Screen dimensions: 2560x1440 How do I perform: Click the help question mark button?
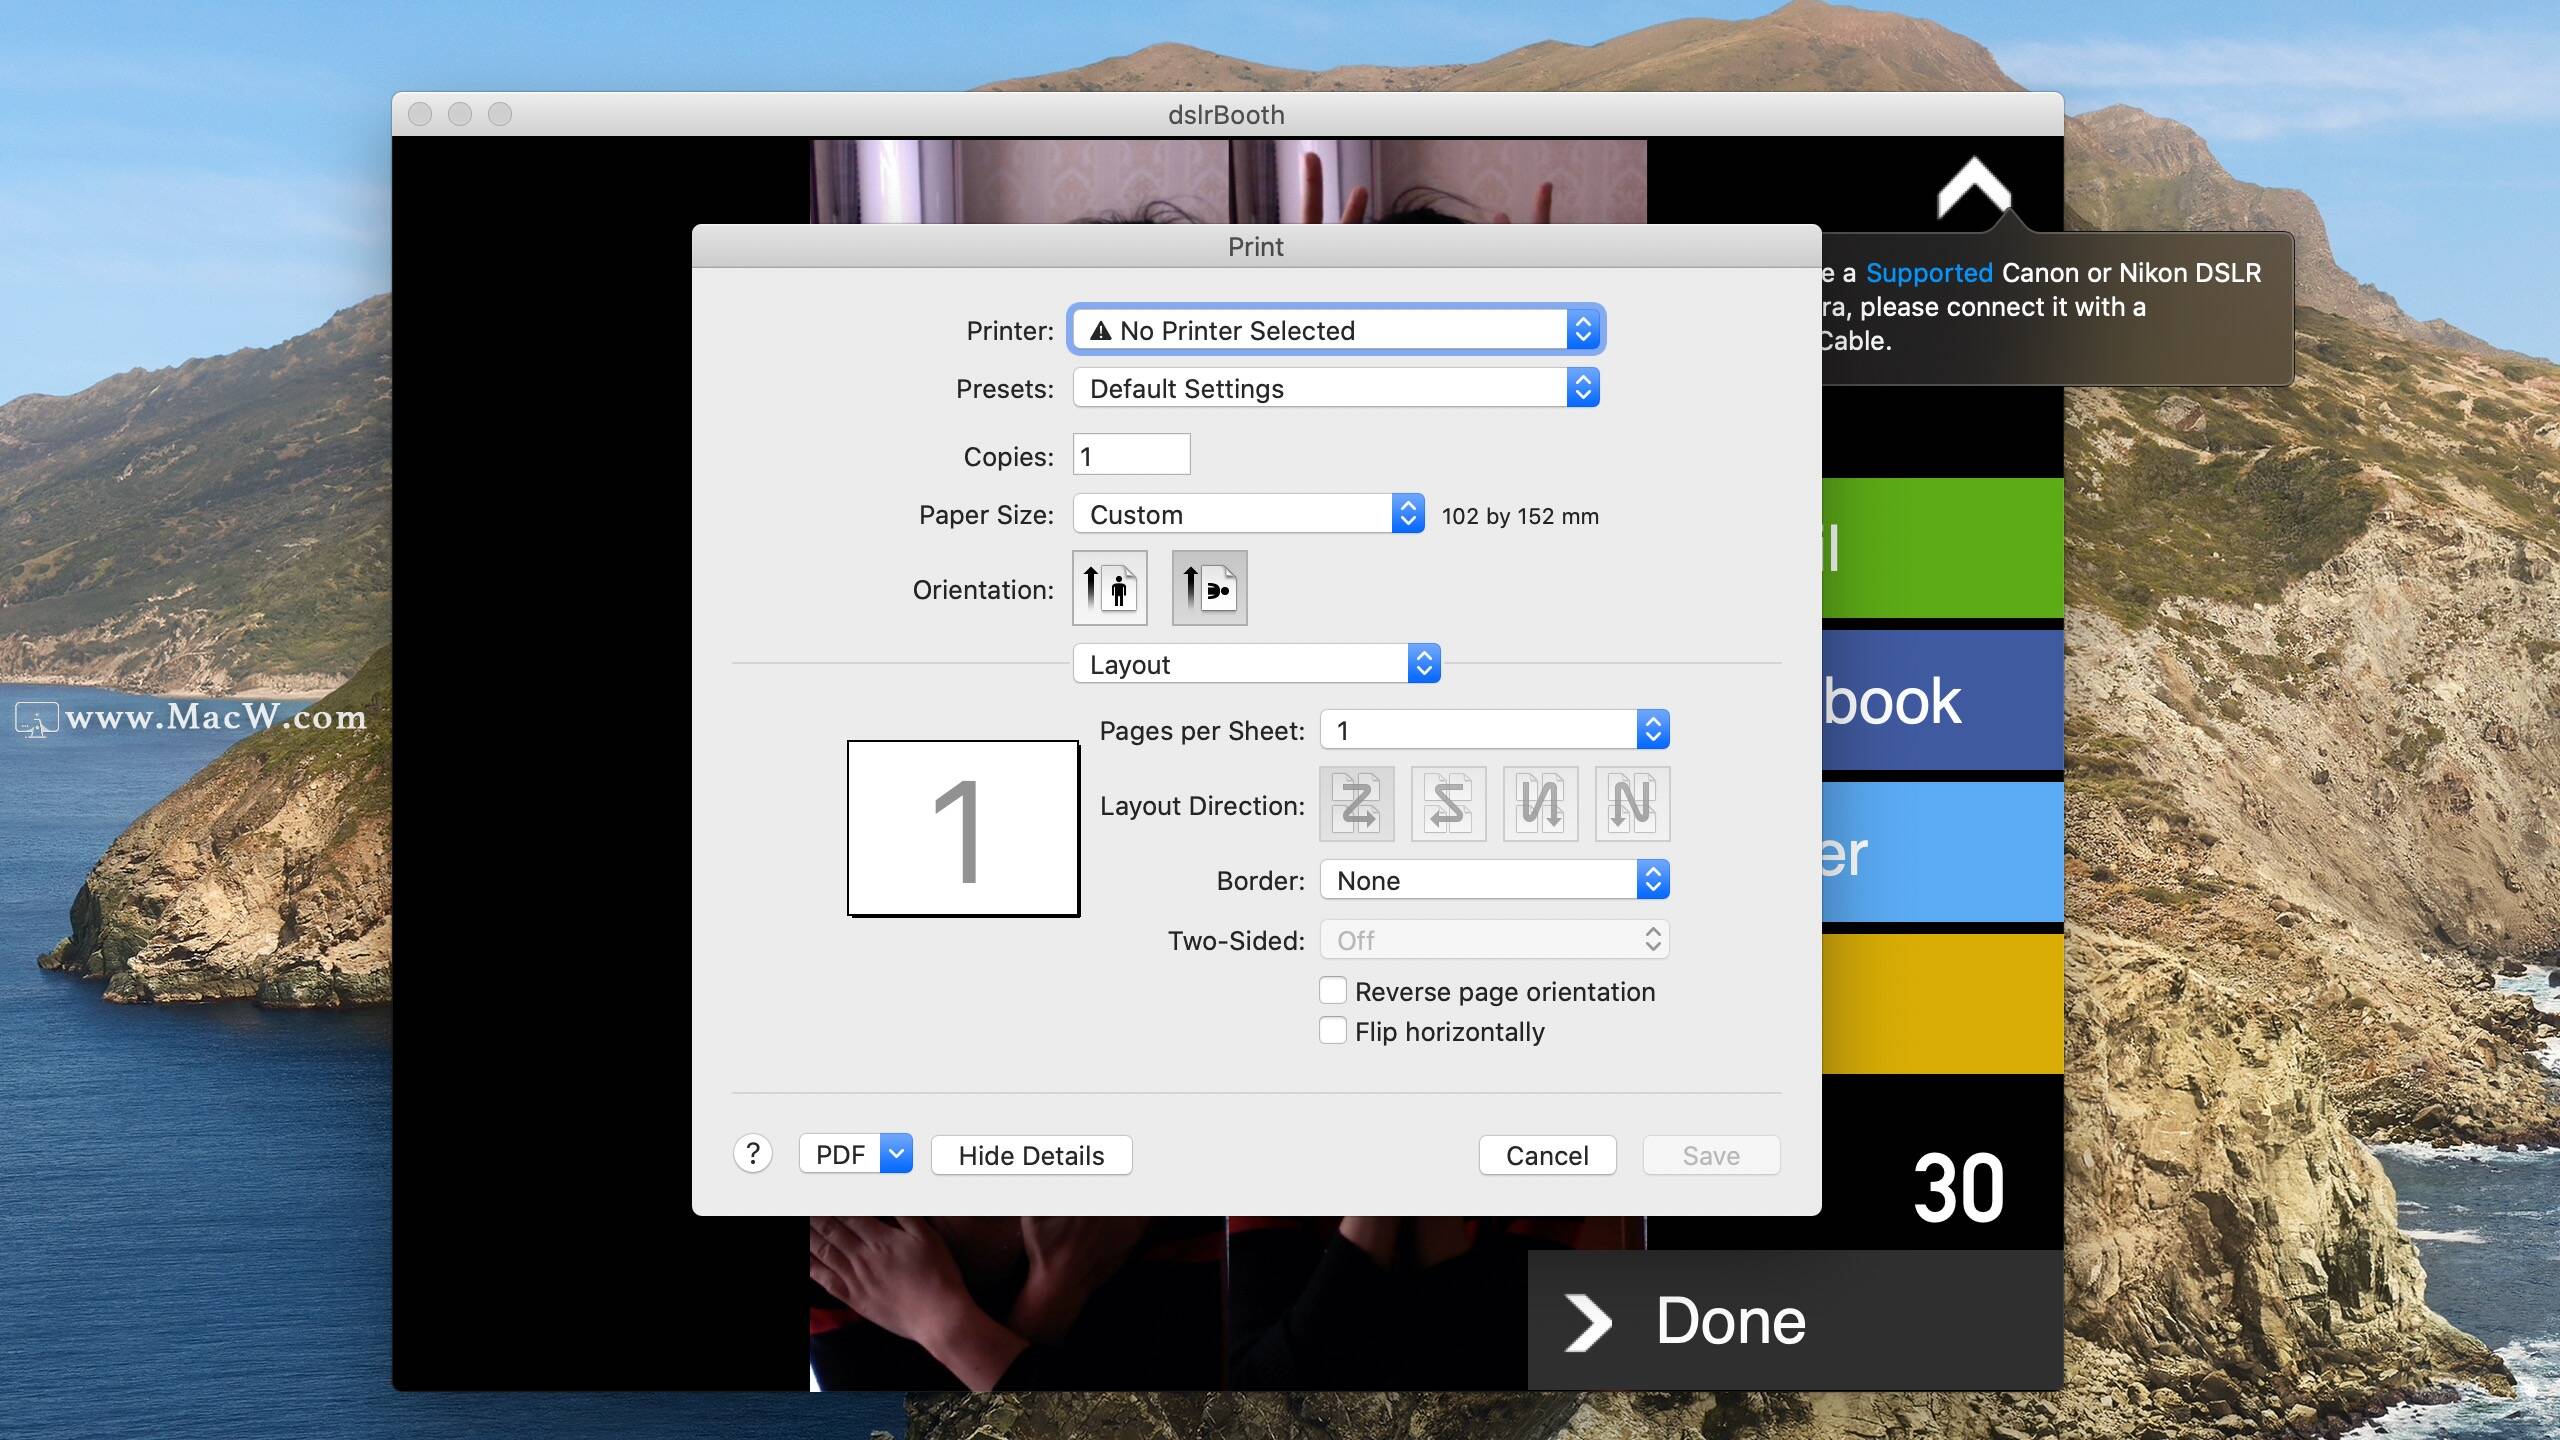point(753,1154)
